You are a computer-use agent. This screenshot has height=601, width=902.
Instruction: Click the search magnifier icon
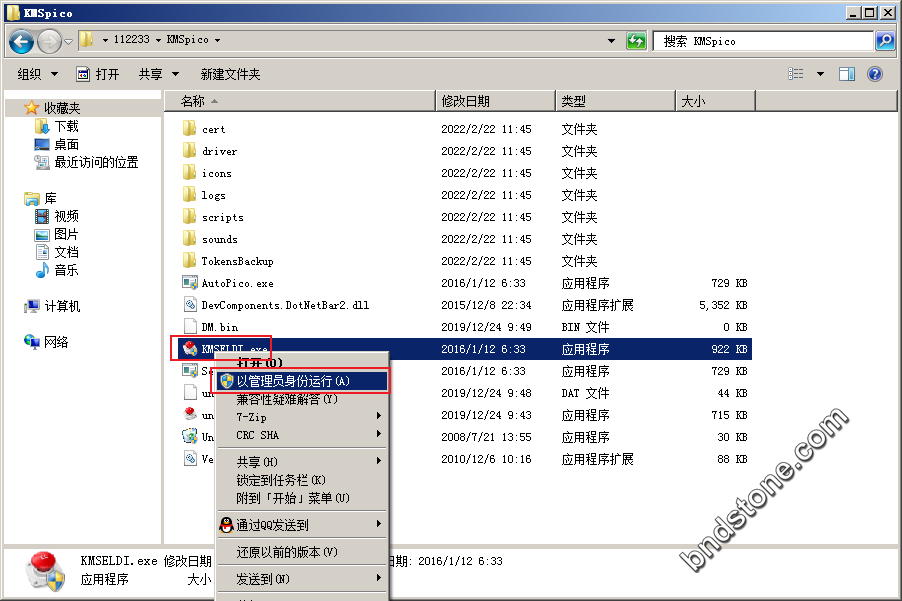885,41
